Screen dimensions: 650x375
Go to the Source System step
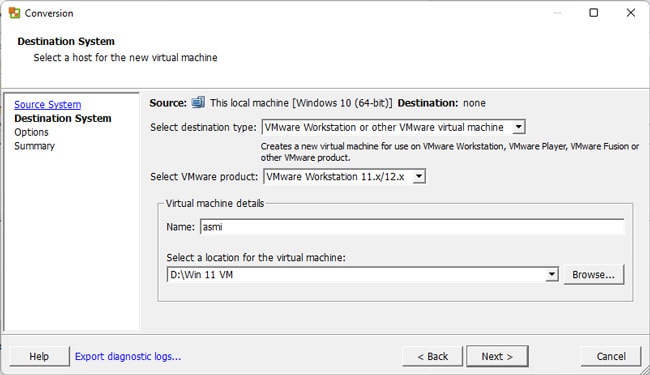coord(48,104)
